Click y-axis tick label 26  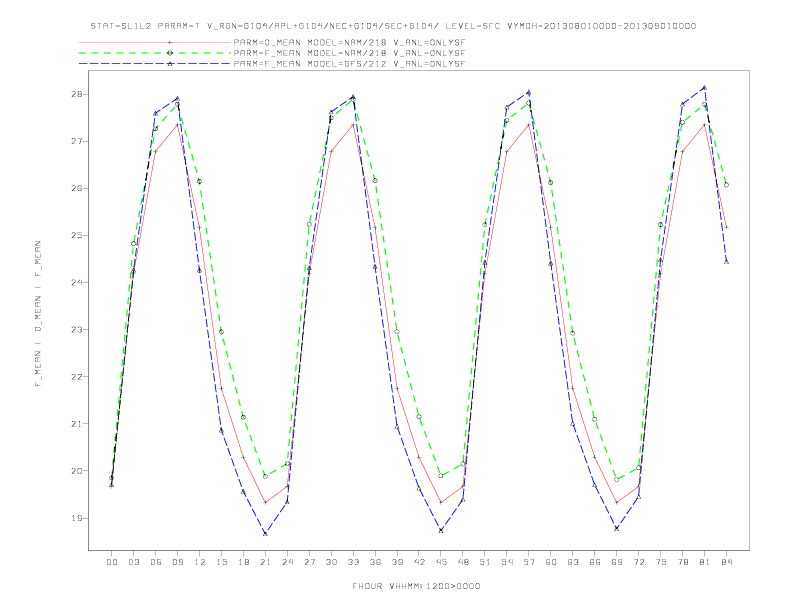coord(77,188)
